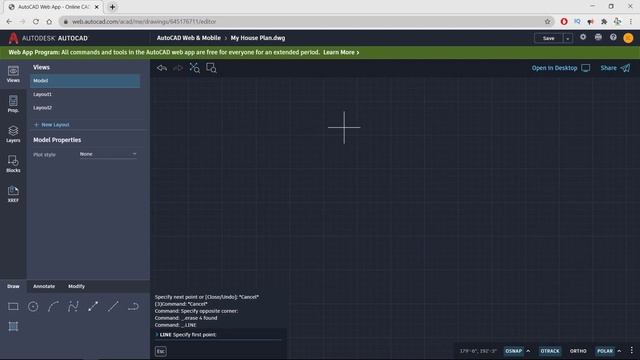Open the Opera browser extension icon
This screenshot has height=360, width=640.
(x=564, y=22)
